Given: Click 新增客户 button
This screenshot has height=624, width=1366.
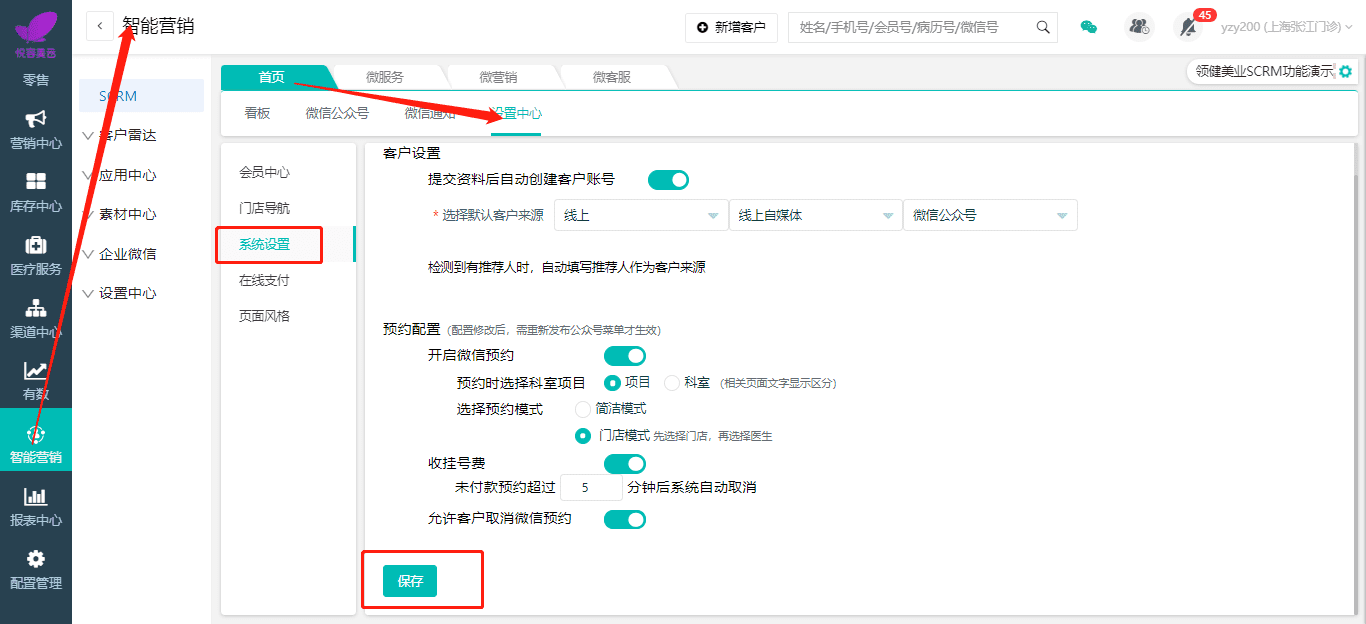Looking at the screenshot, I should [731, 27].
